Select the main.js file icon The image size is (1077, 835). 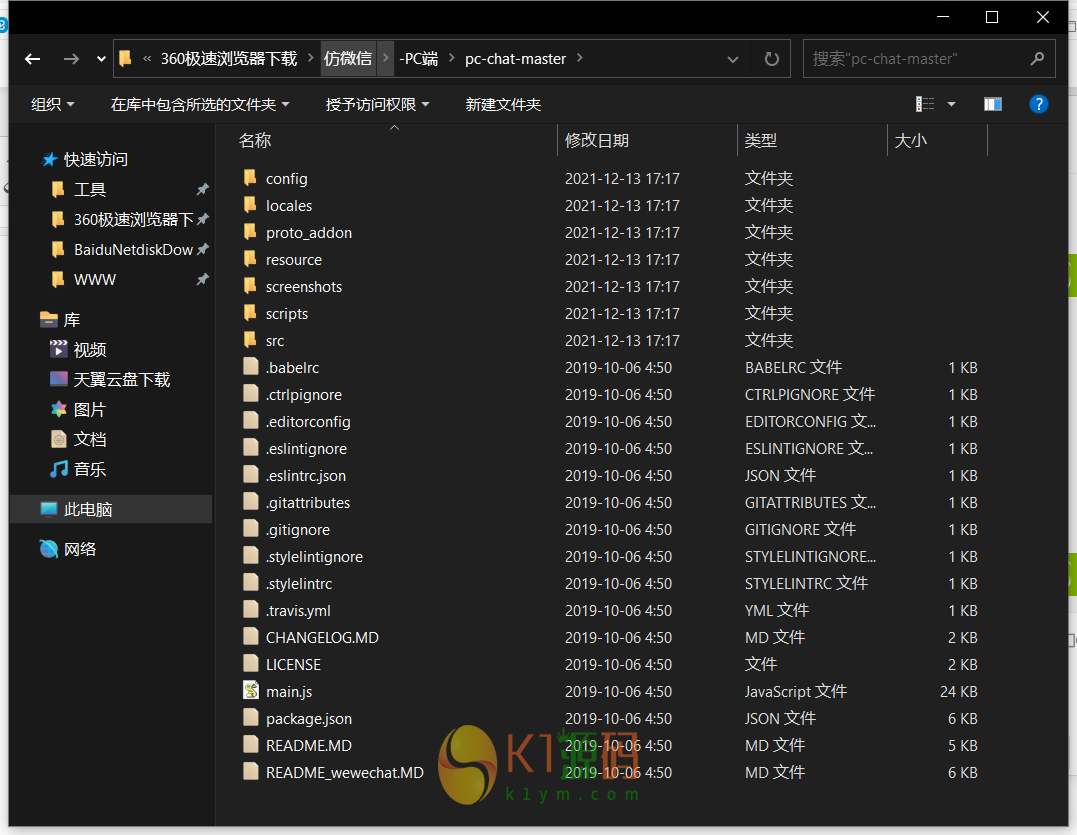251,691
